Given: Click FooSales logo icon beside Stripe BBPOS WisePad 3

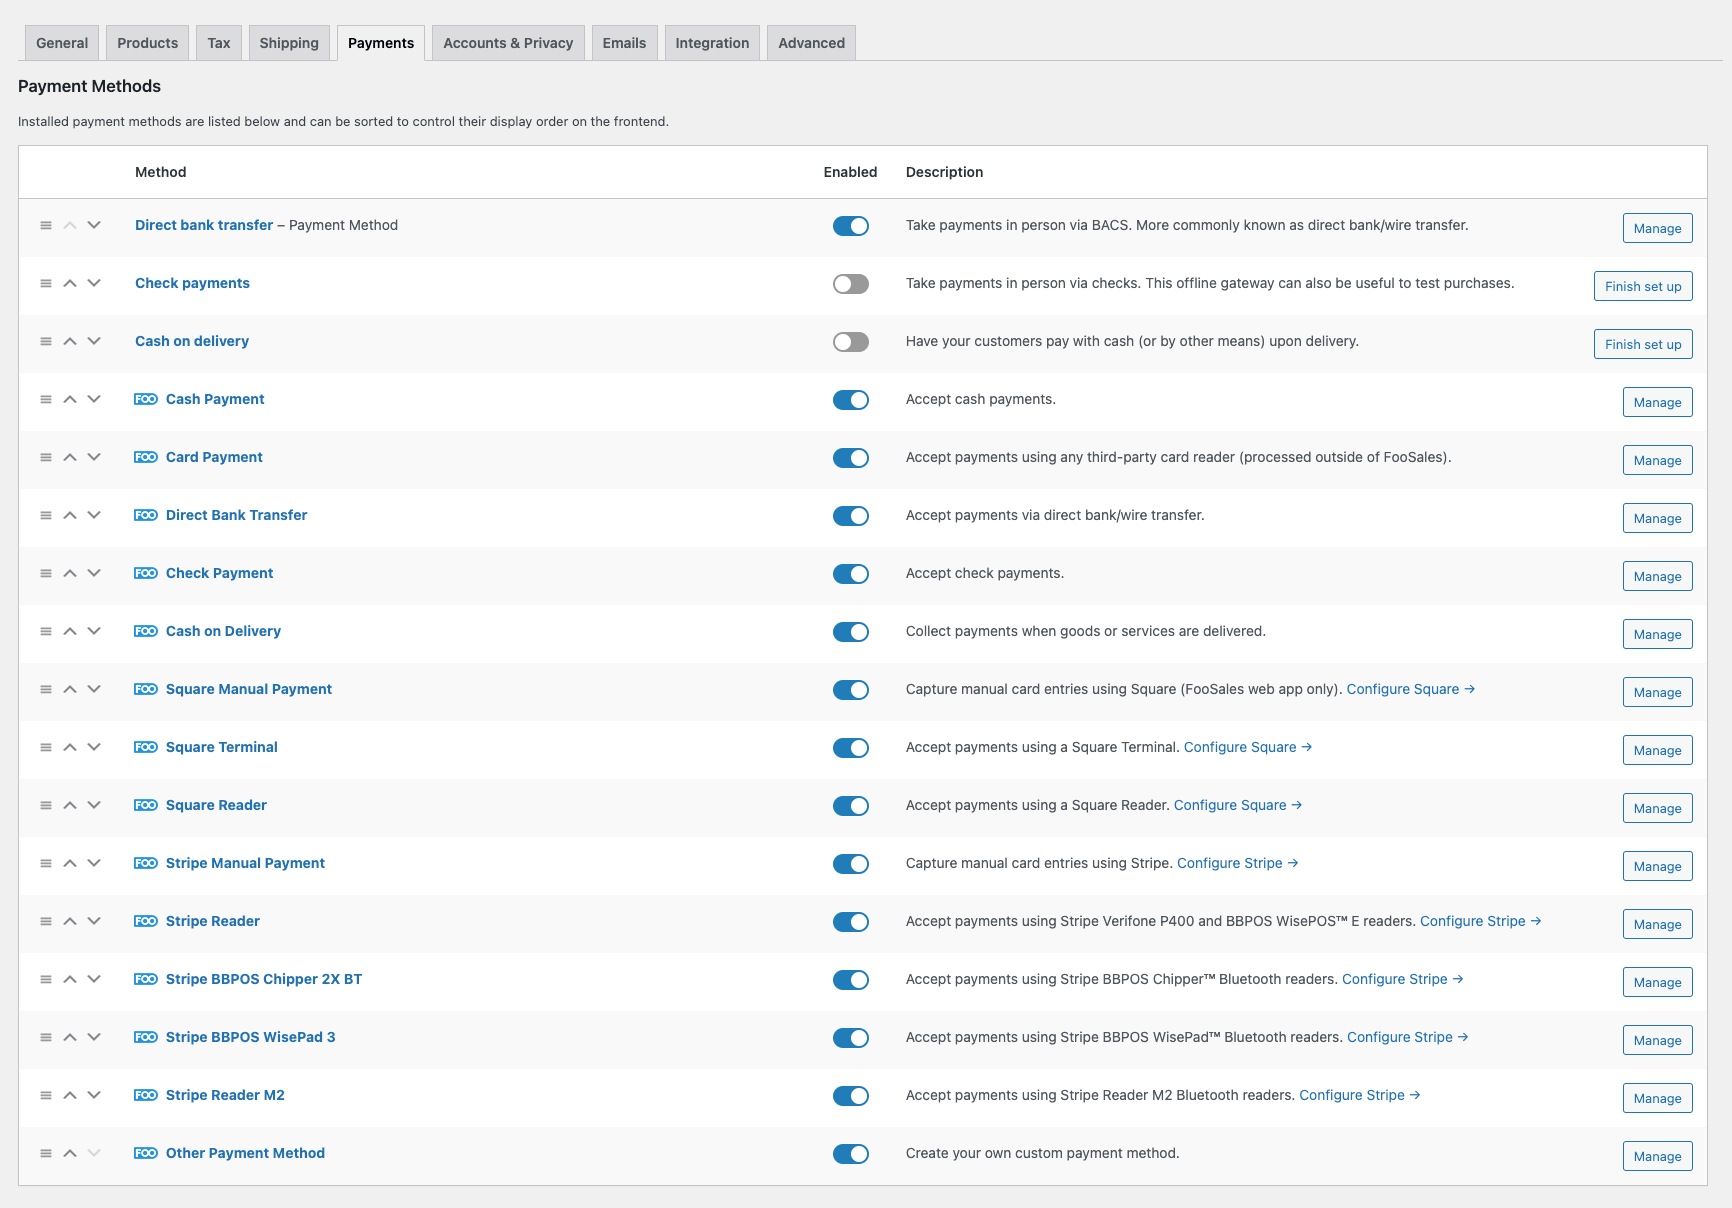Looking at the screenshot, I should tap(146, 1037).
